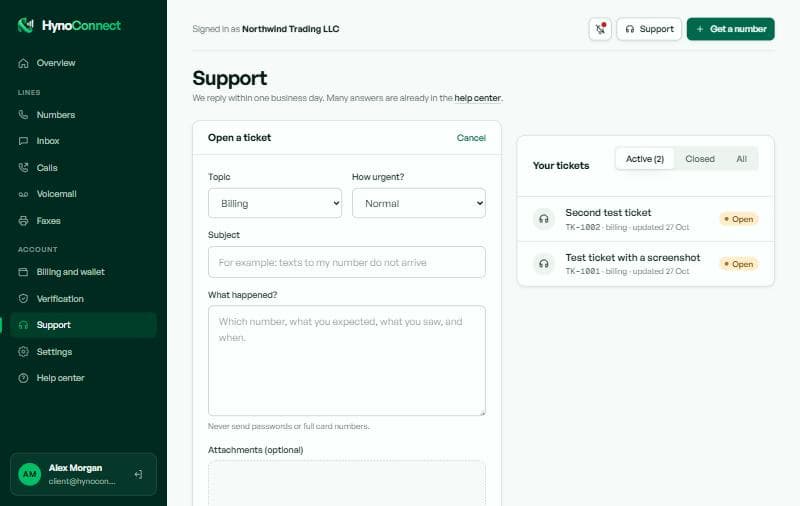This screenshot has height=506, width=800.
Task: Open Test ticket with a screenshot
Action: click(645, 264)
